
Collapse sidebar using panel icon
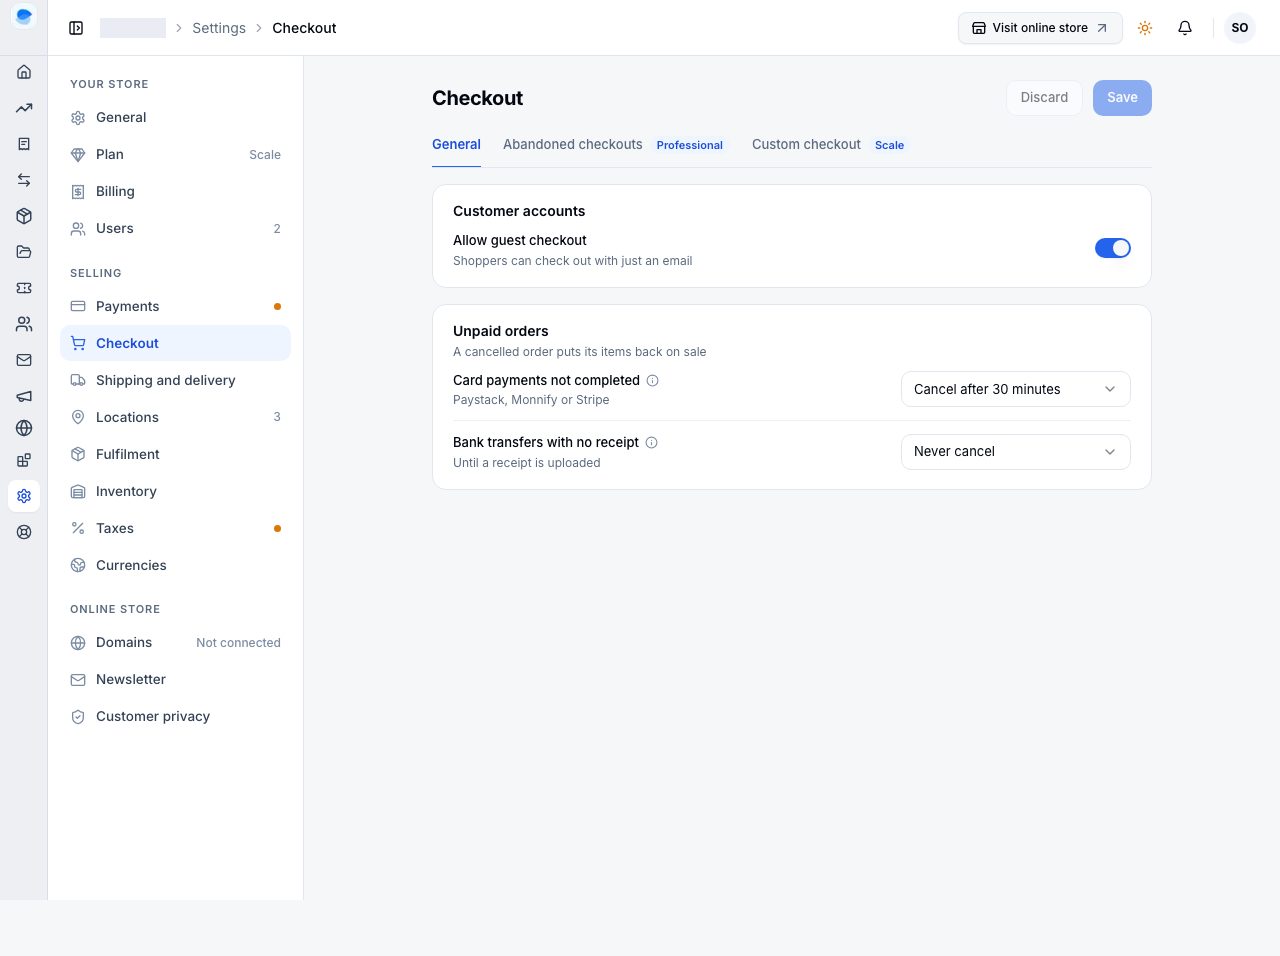pos(76,28)
